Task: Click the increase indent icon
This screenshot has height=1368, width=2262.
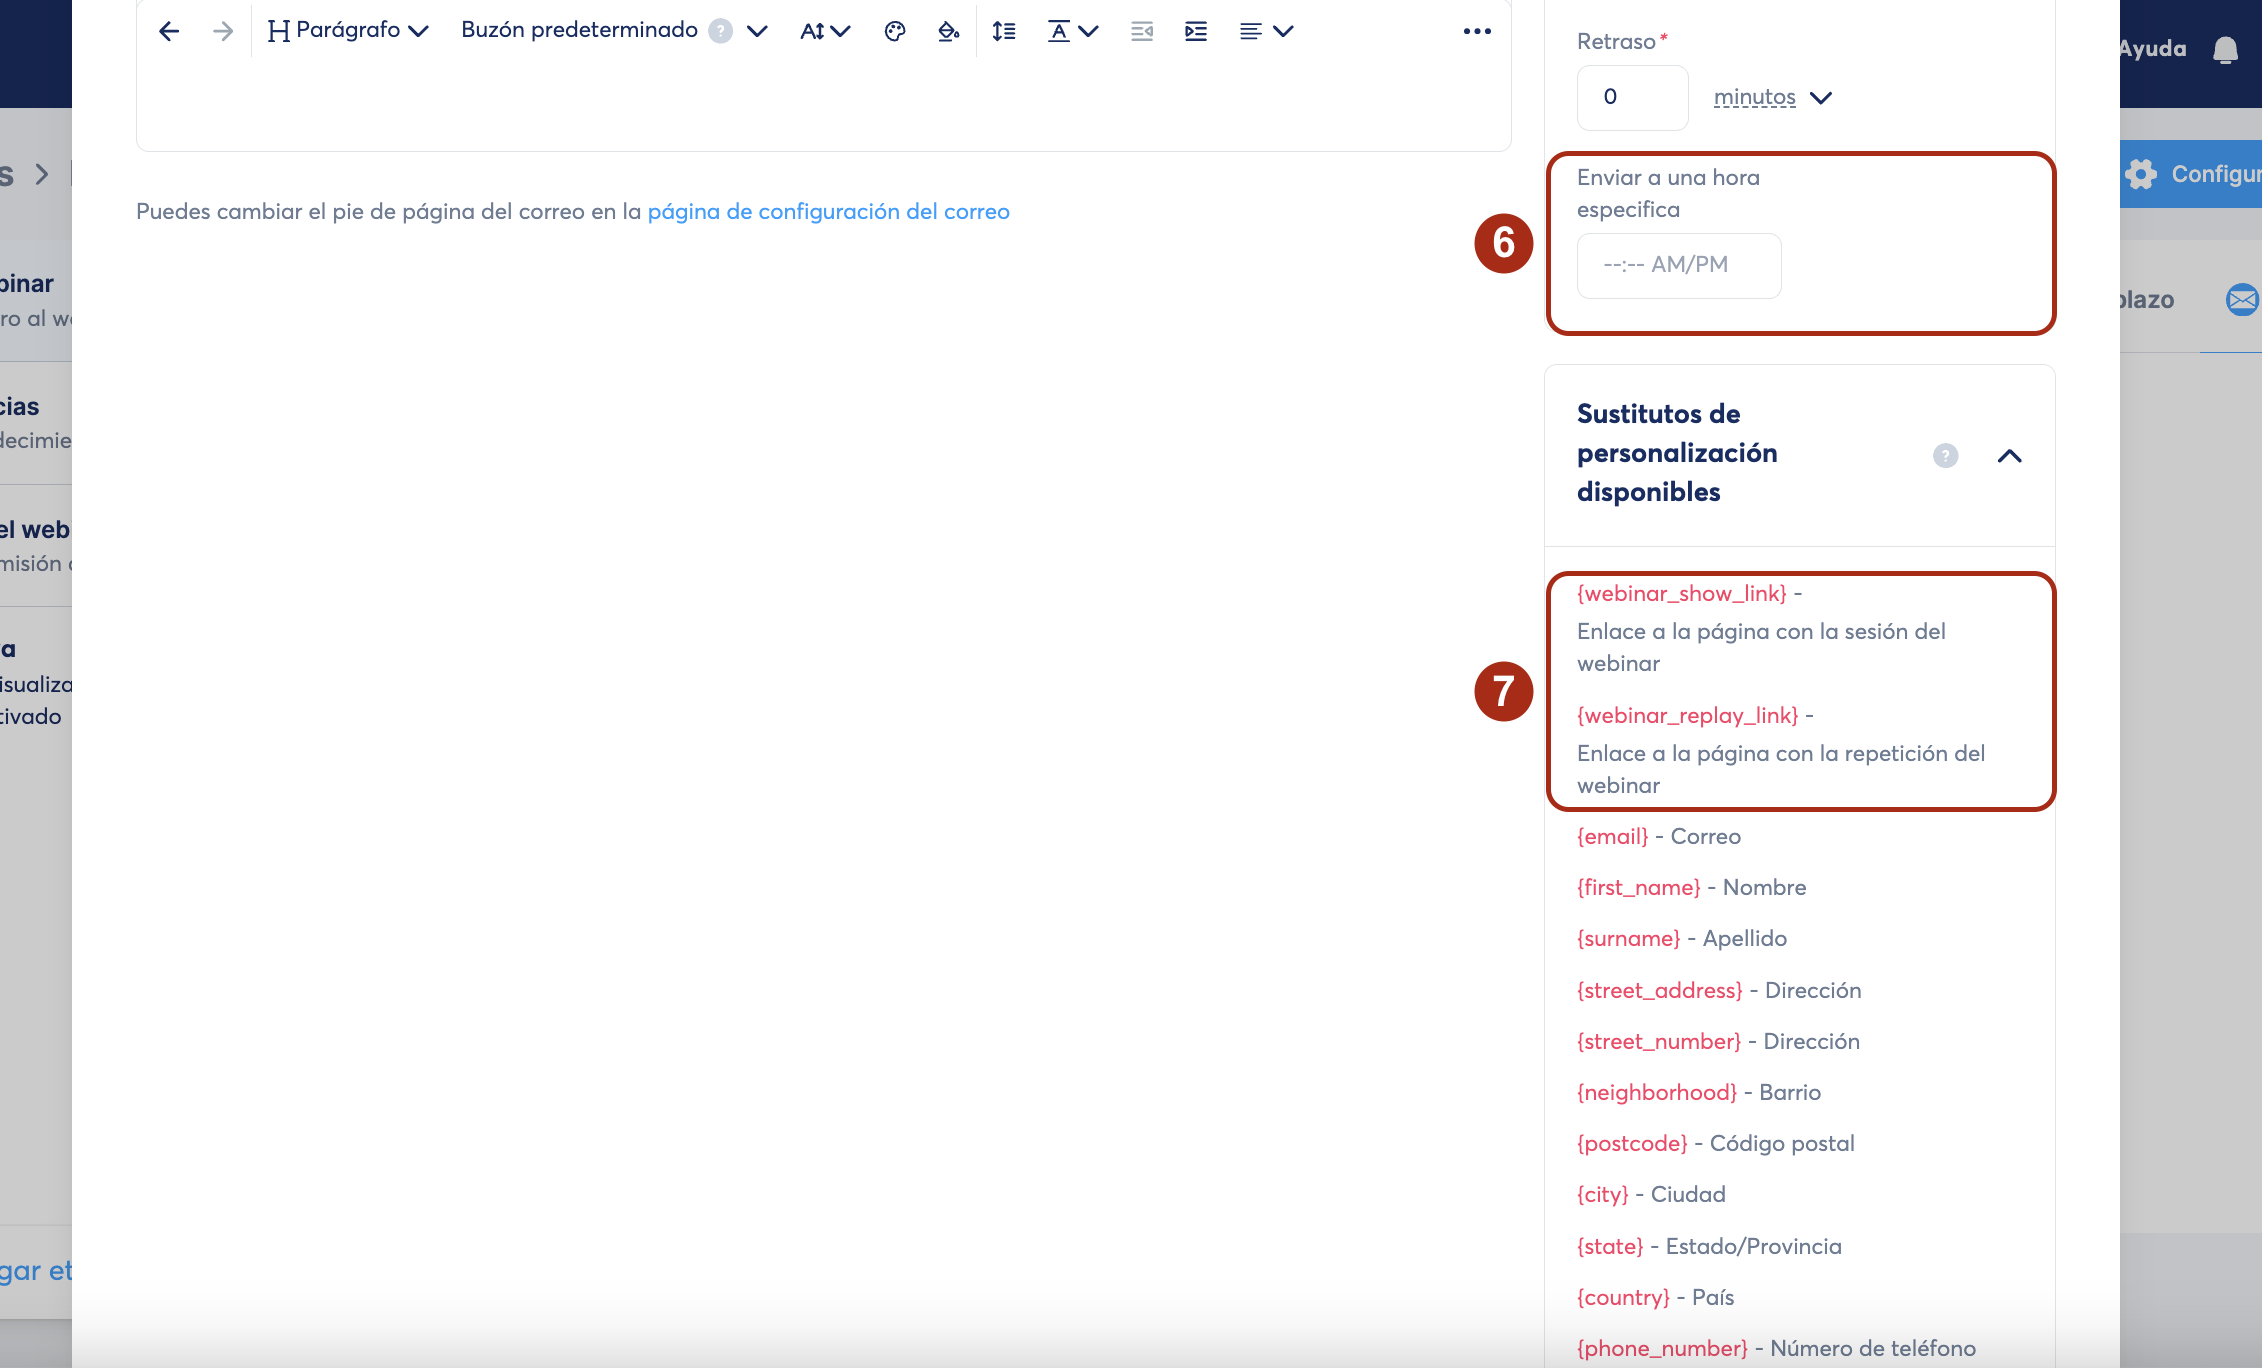Action: [1196, 31]
